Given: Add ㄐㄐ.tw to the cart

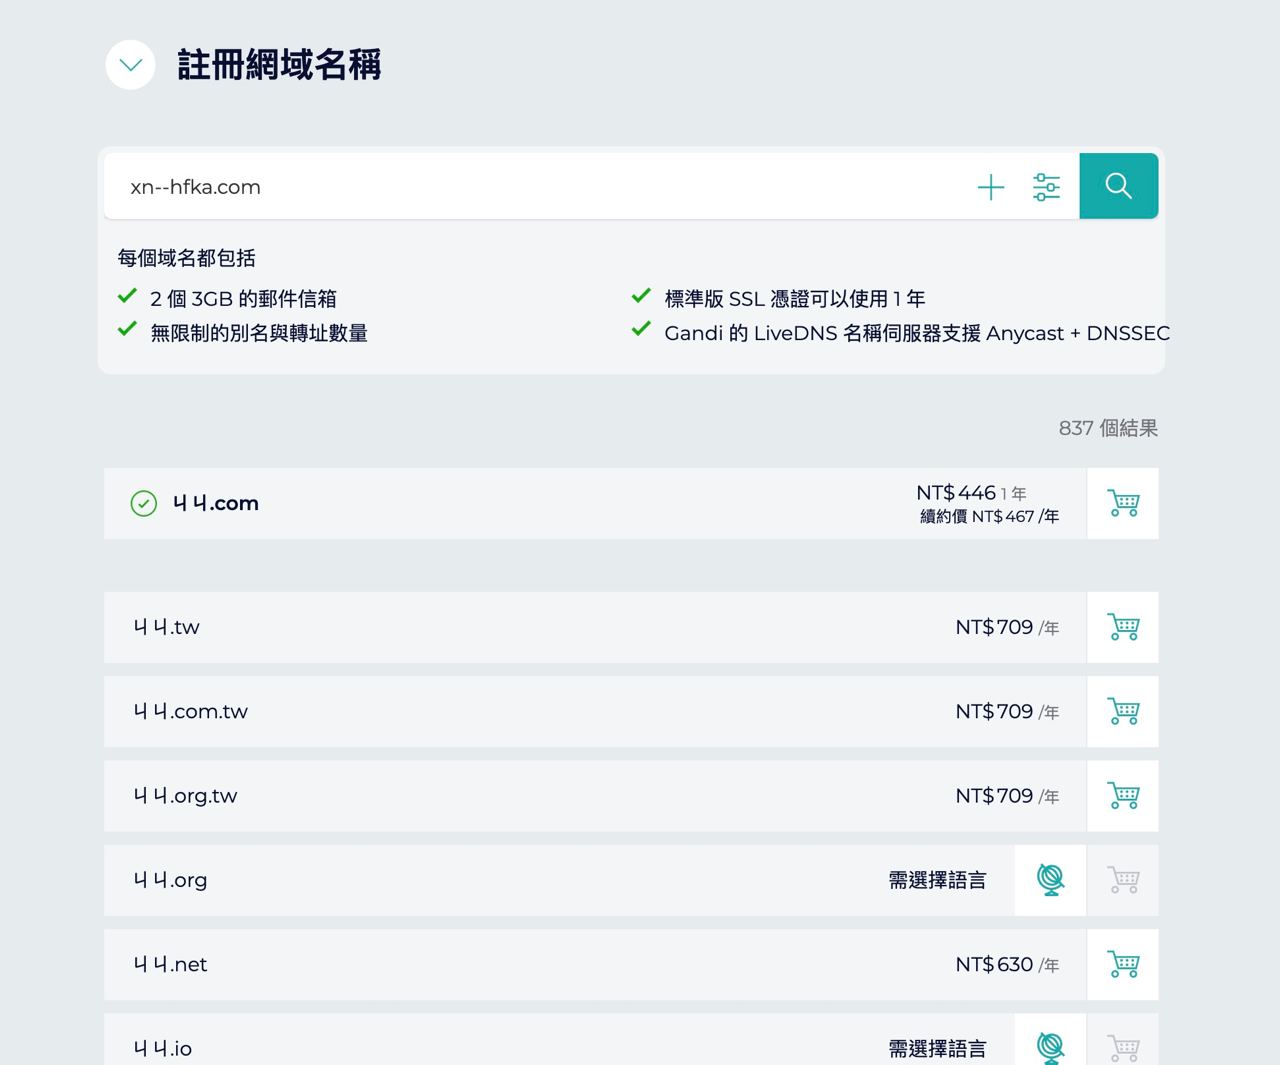Looking at the screenshot, I should tap(1123, 627).
